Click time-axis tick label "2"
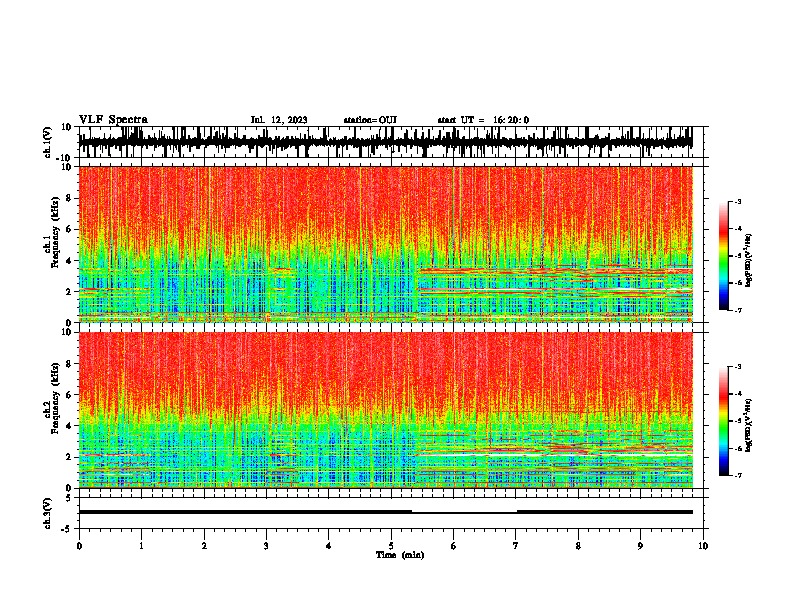 (204, 546)
